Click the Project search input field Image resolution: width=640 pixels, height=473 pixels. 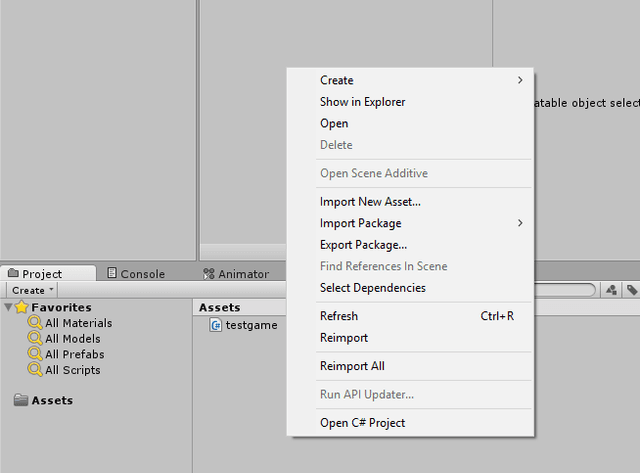570,290
